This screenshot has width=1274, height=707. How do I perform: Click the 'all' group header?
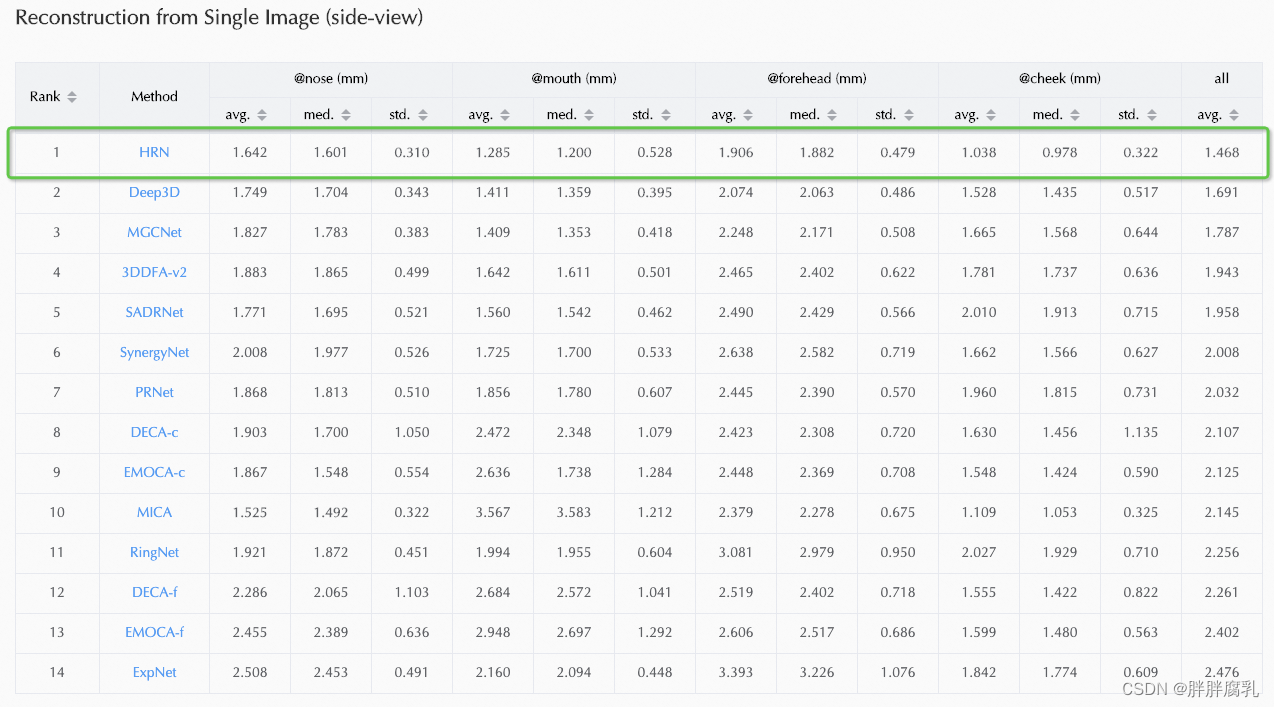click(x=1222, y=78)
